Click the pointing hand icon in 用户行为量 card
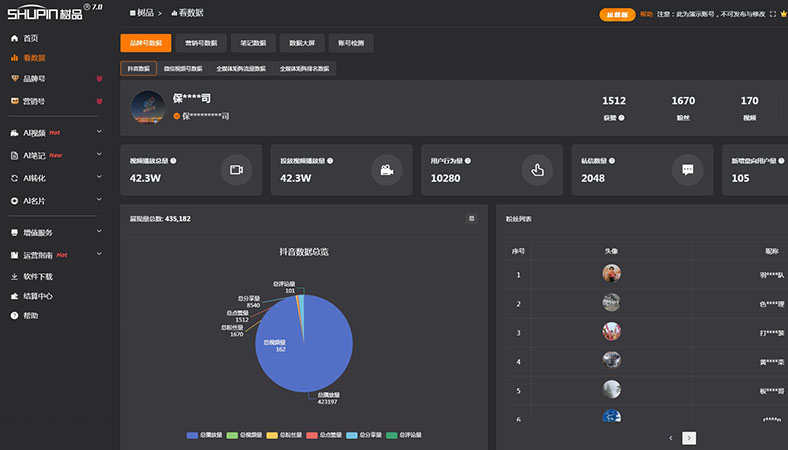The width and height of the screenshot is (788, 450). [537, 170]
